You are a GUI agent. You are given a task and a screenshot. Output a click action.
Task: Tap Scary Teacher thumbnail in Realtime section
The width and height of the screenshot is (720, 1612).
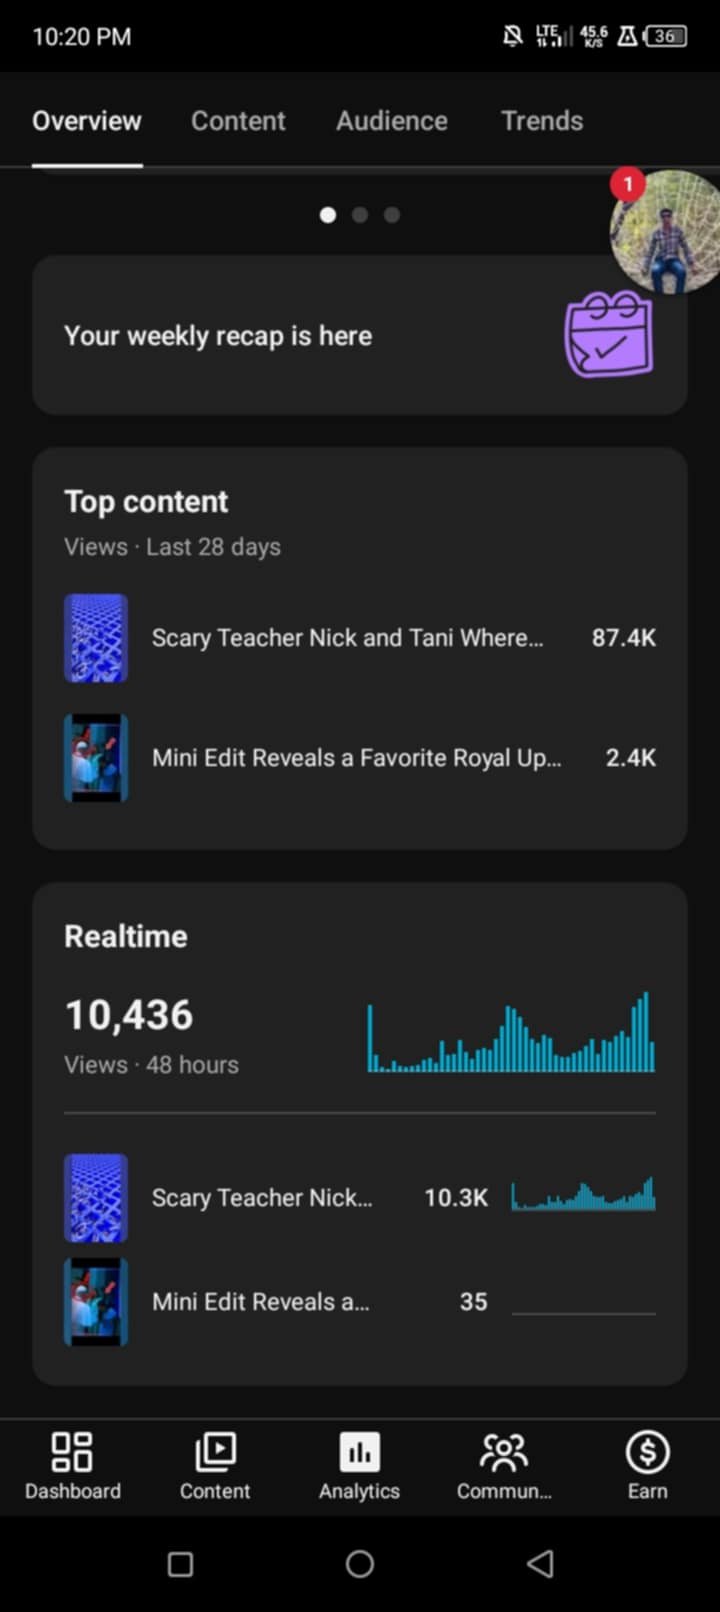[x=96, y=1198]
